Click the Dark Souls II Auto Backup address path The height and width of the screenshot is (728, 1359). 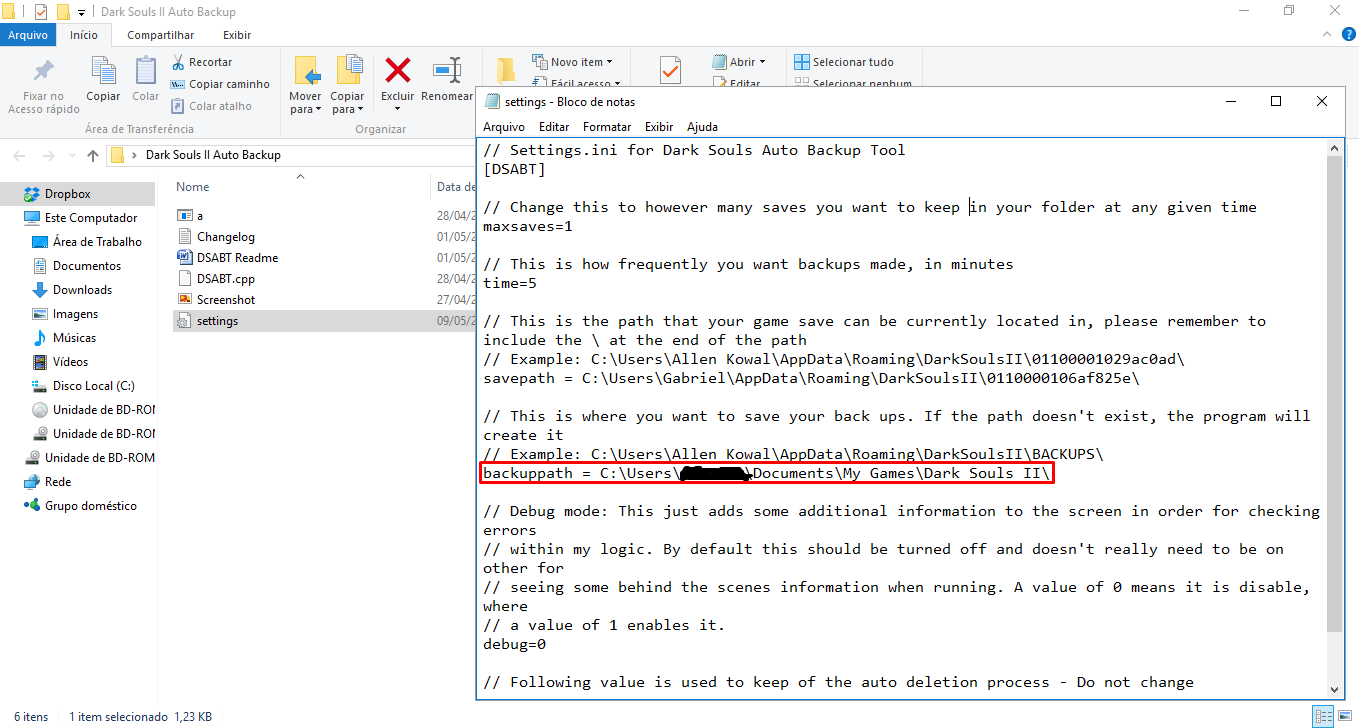click(x=213, y=155)
